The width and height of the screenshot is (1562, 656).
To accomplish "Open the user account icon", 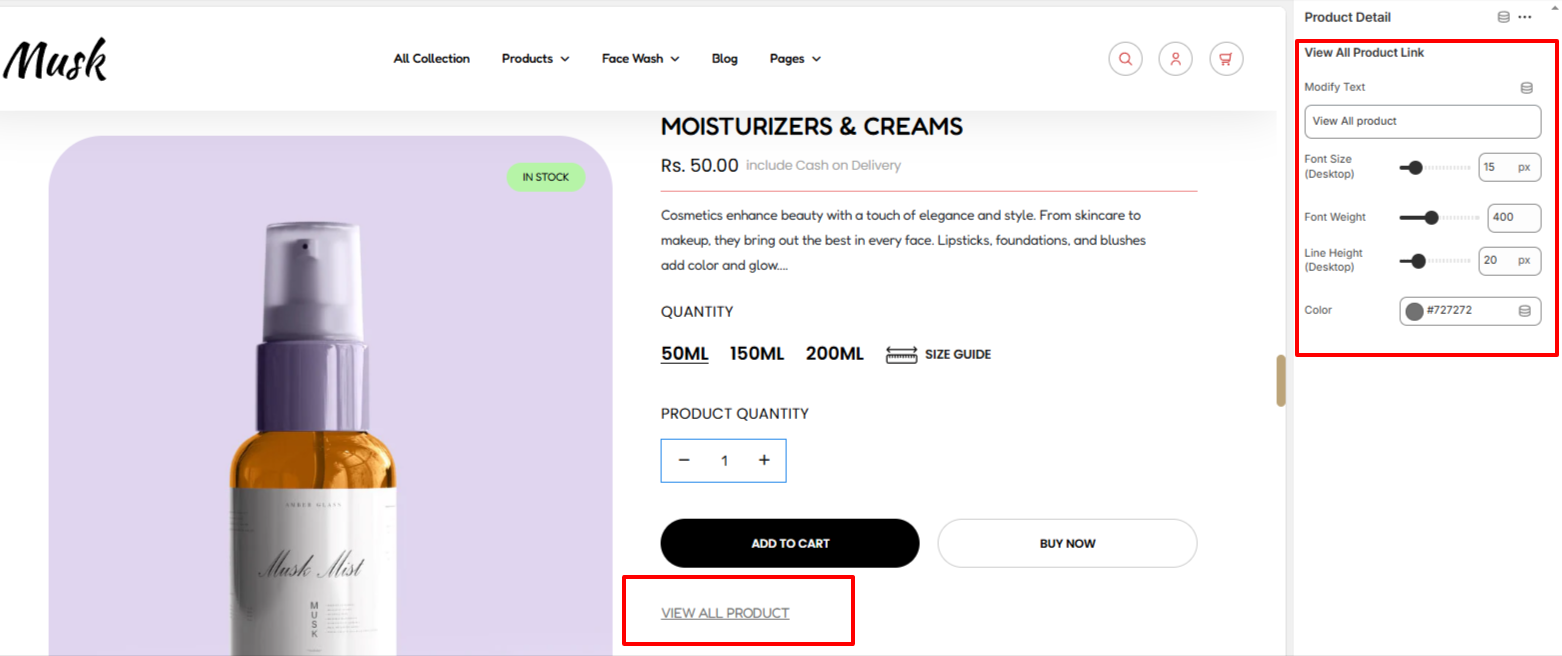I will pyautogui.click(x=1175, y=59).
